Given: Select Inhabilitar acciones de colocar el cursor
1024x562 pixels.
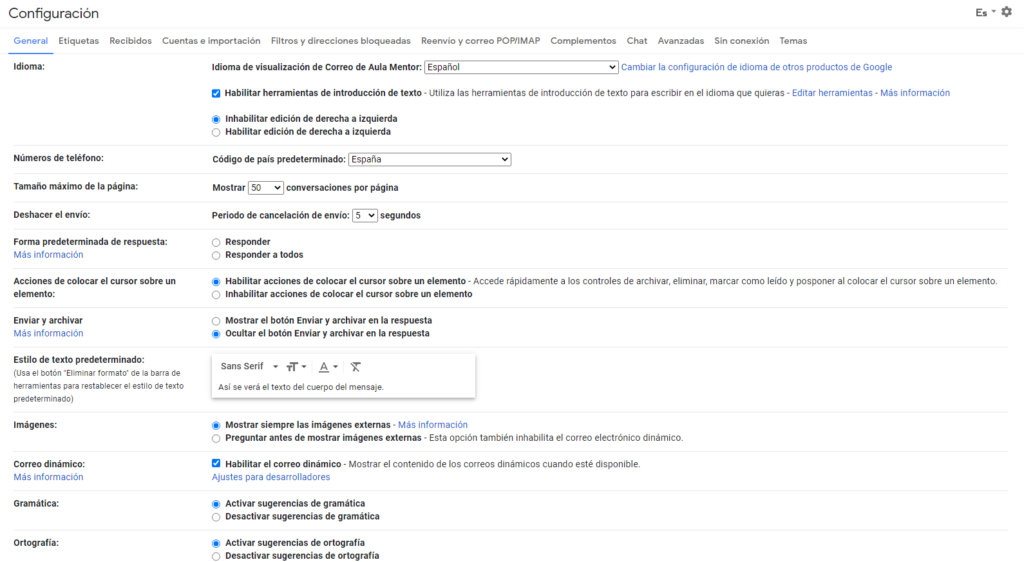Looking at the screenshot, I should point(216,295).
